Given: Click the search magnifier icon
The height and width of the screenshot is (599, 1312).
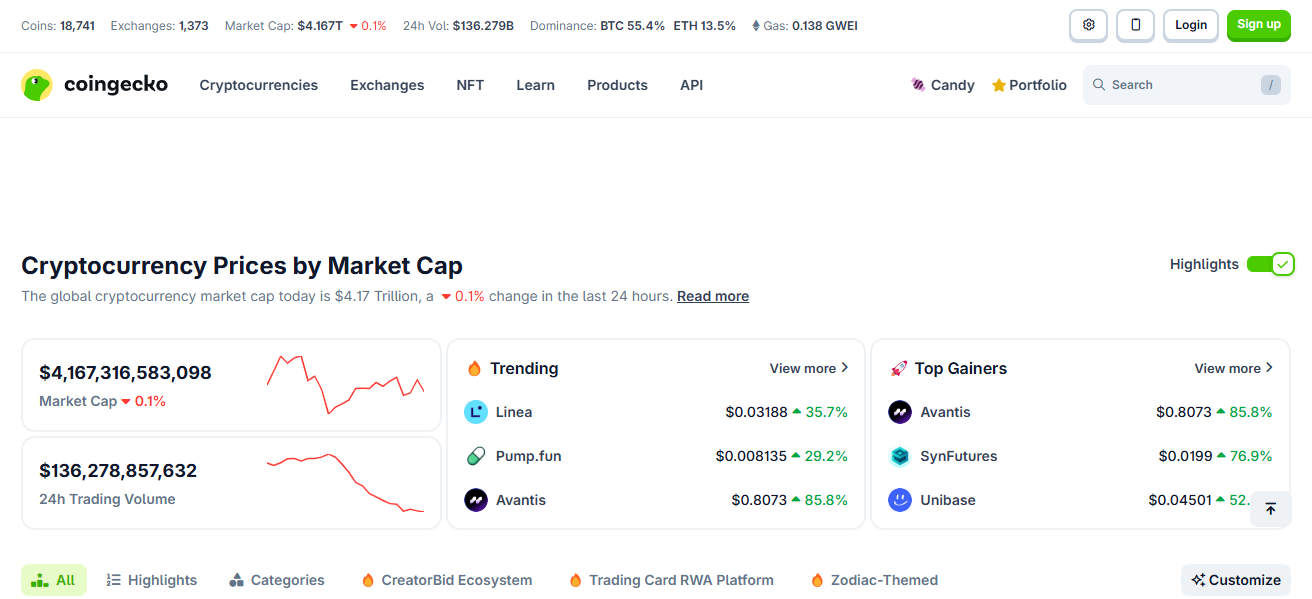Looking at the screenshot, I should click(1099, 85).
